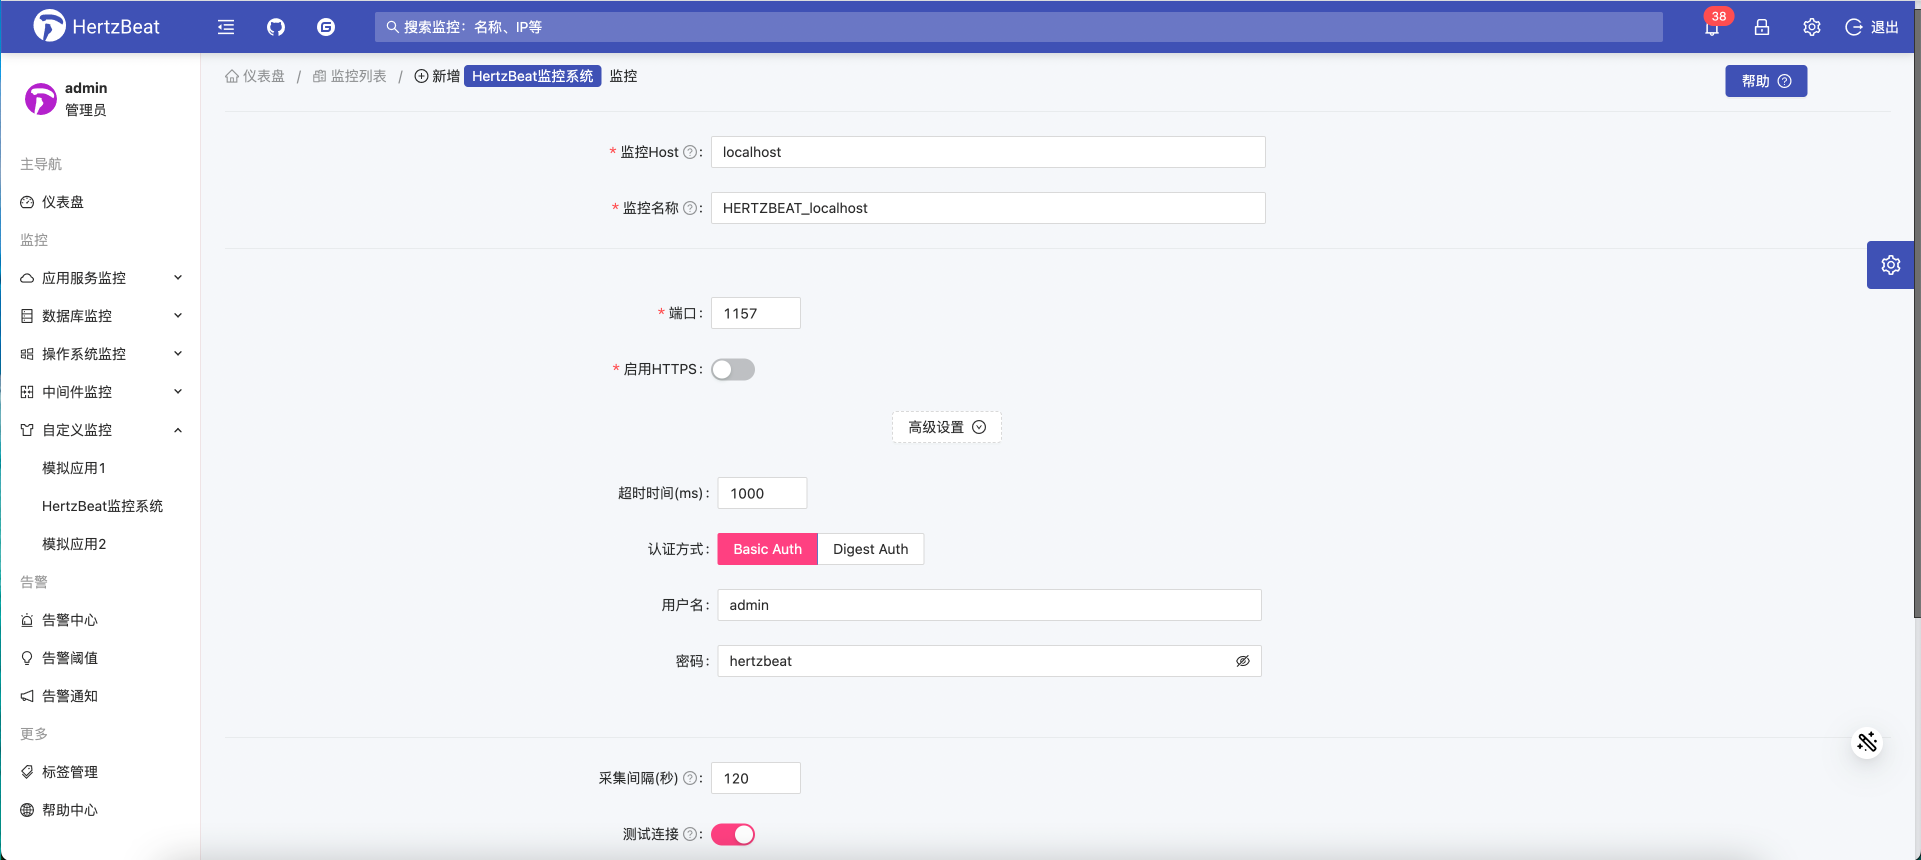Show password with eye icon
The image size is (1921, 860).
1243,661
